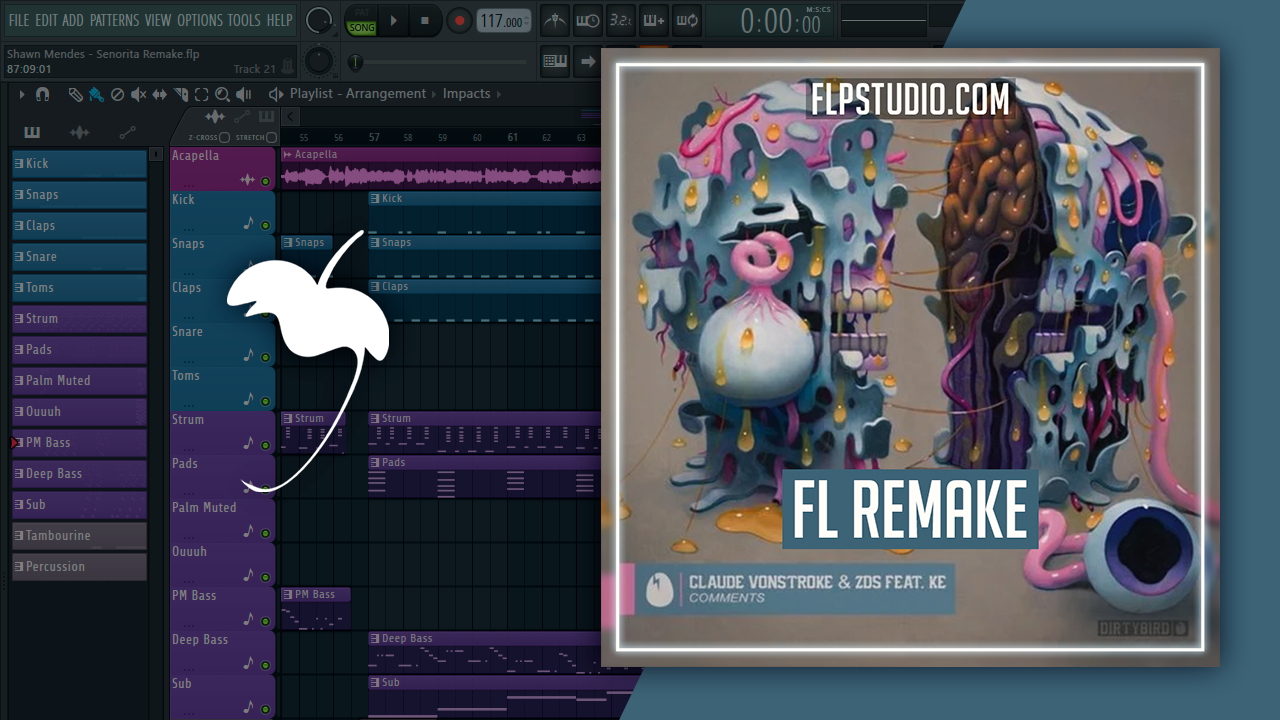This screenshot has width=1280, height=720.
Task: Select the Paint brush tool
Action: point(96,94)
